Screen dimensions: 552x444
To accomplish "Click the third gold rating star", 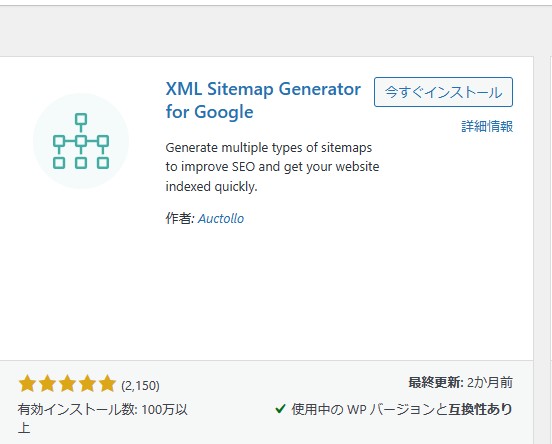I will (67, 384).
